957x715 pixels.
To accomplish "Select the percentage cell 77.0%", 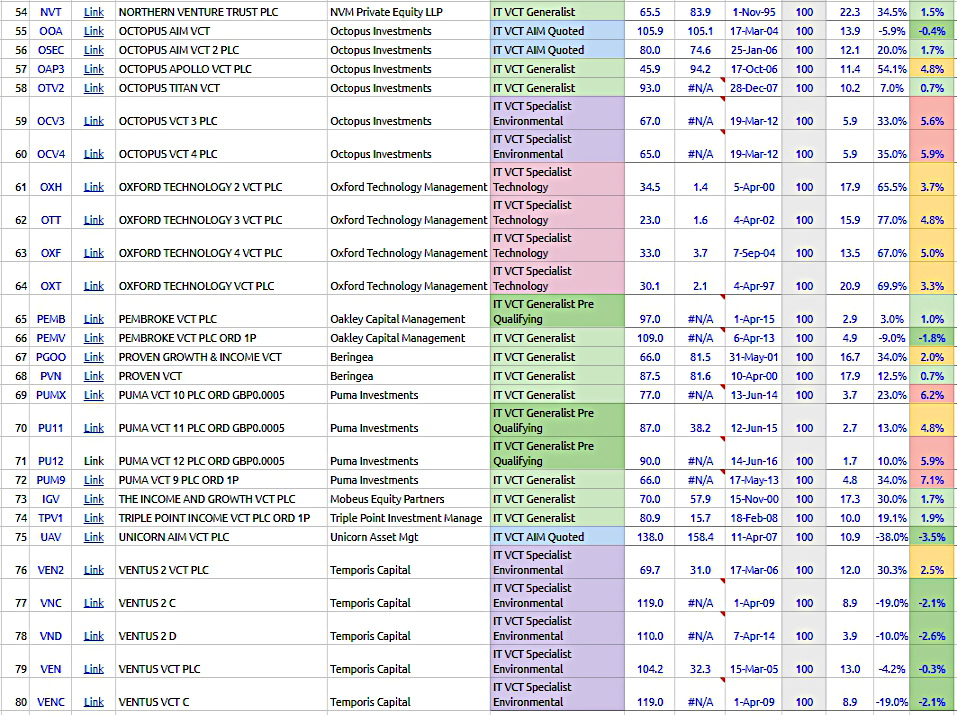I will 891,212.
